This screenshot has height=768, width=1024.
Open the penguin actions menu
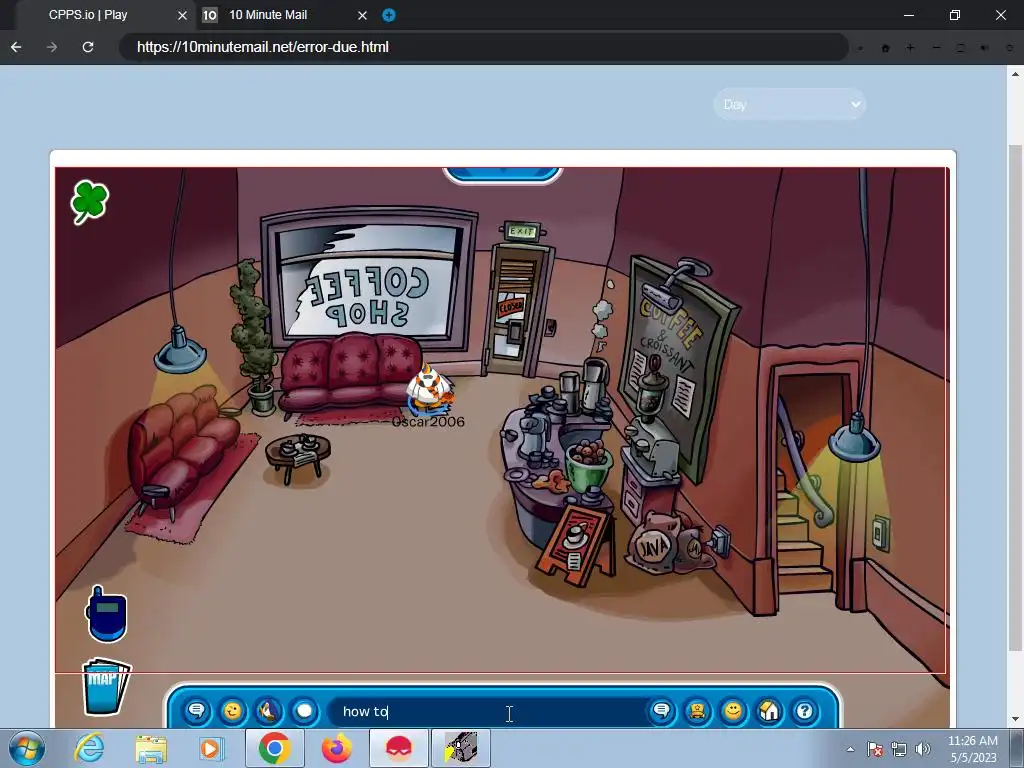pos(268,711)
